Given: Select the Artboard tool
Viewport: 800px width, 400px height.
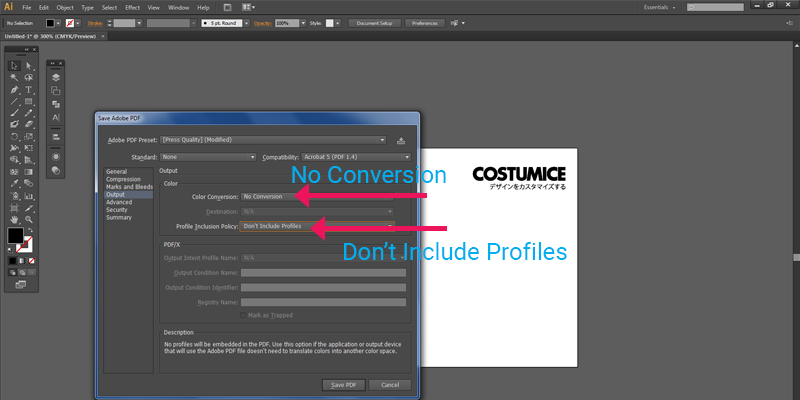Looking at the screenshot, I should point(14,208).
